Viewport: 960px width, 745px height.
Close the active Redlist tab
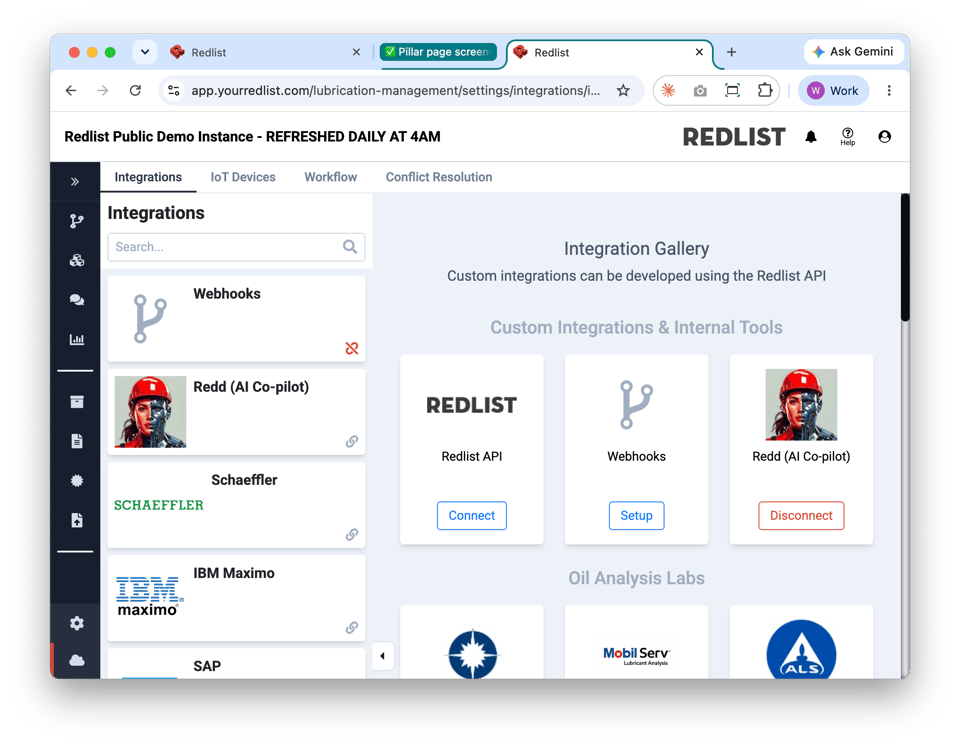coord(699,53)
